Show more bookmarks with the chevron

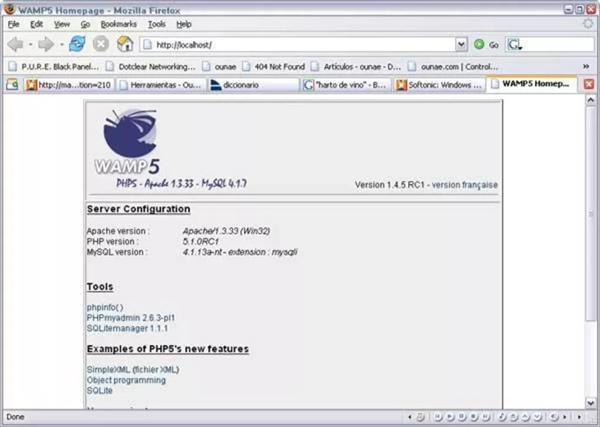(586, 67)
